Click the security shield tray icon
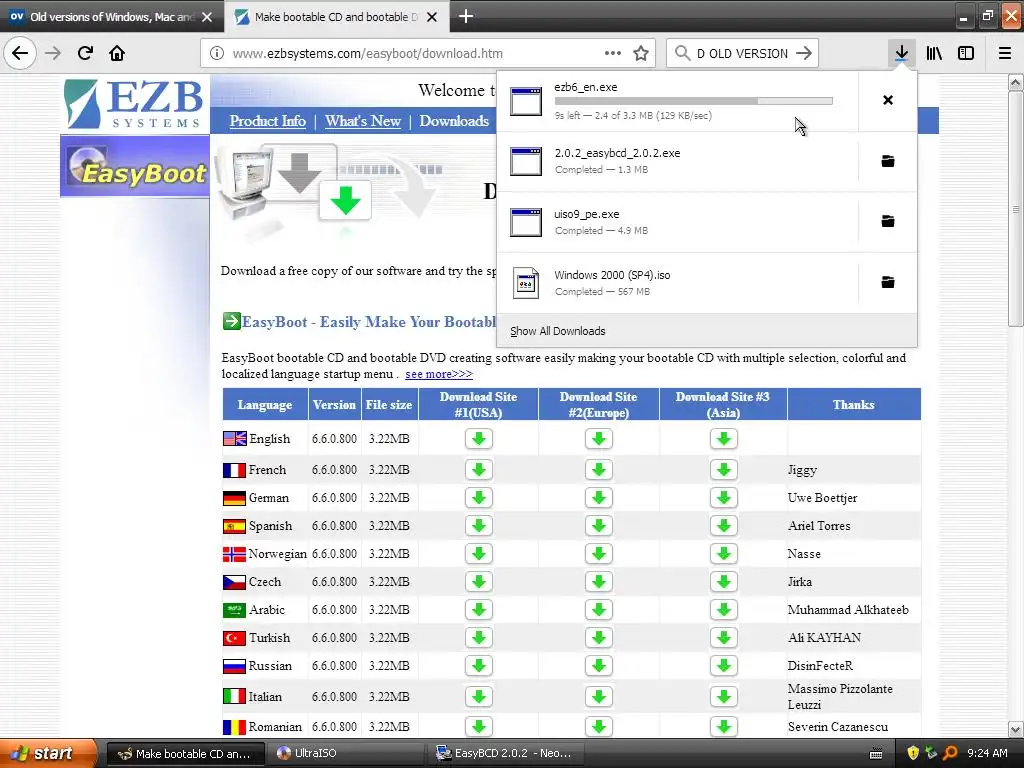This screenshot has width=1024, height=768. point(913,753)
